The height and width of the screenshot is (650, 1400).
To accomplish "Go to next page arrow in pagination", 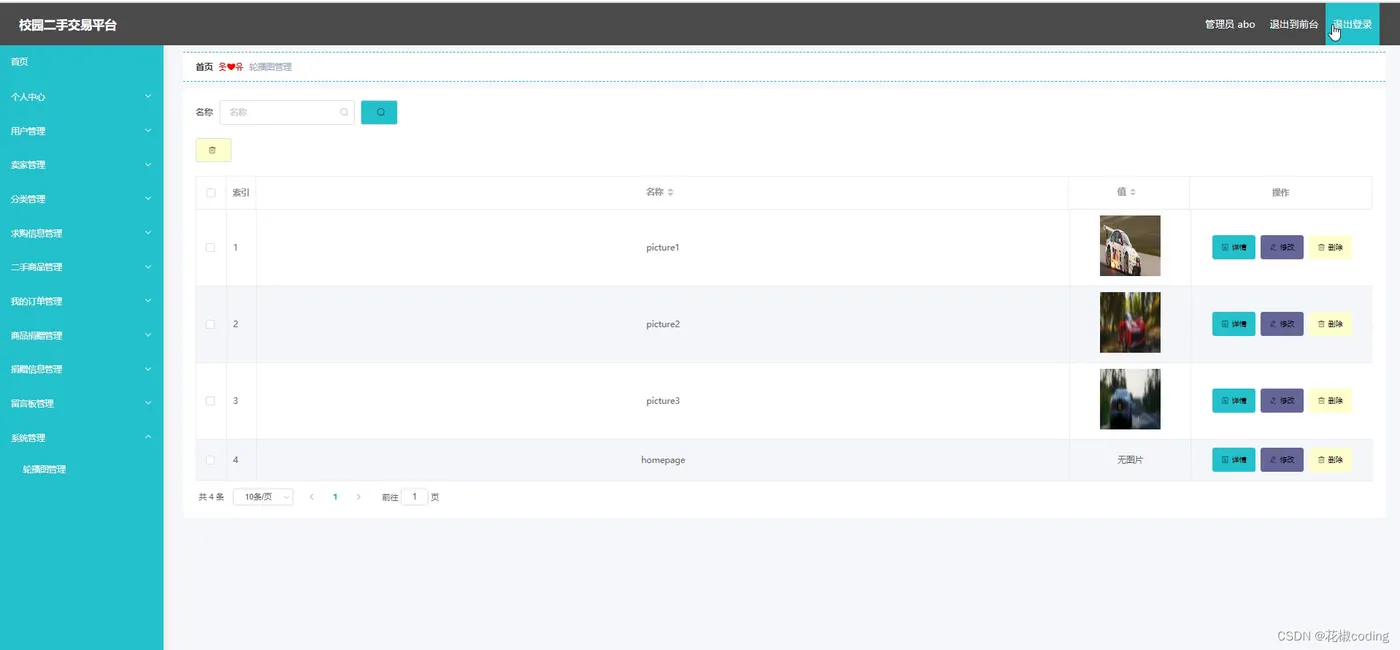I will pyautogui.click(x=359, y=497).
